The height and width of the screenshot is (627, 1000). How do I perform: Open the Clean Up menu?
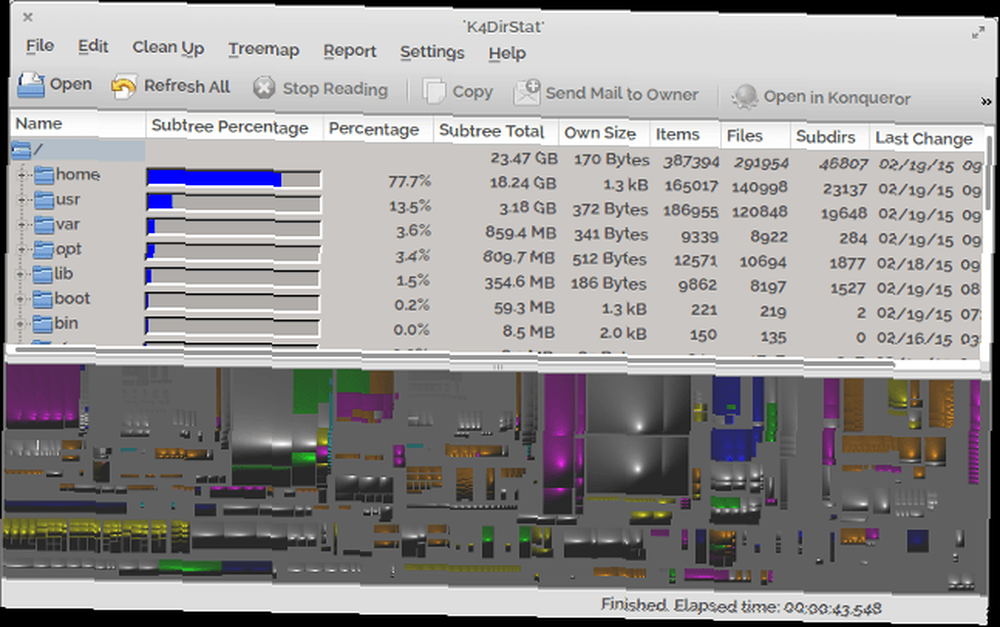pos(168,48)
